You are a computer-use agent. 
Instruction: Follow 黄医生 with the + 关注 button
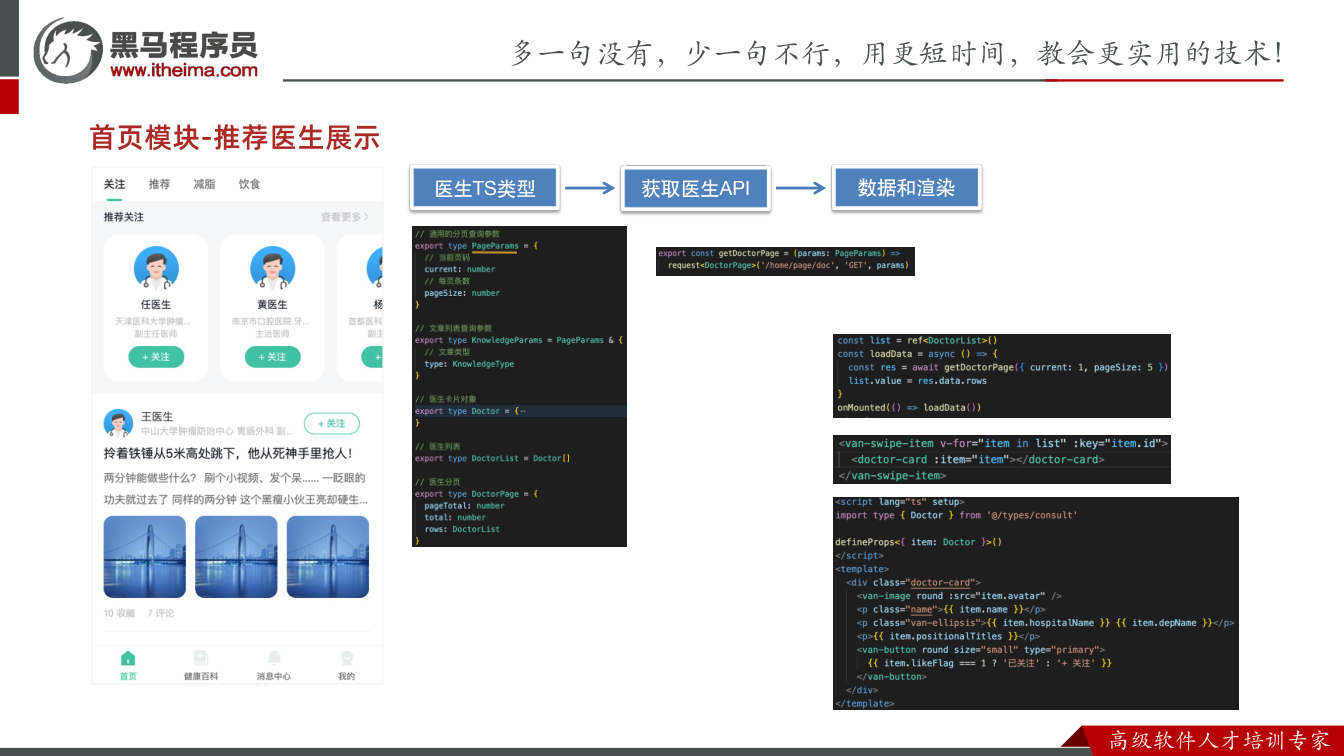(x=272, y=357)
